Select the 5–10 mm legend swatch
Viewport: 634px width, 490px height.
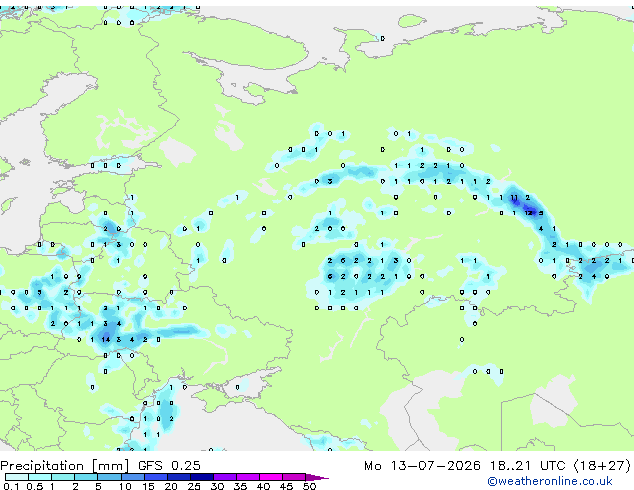[109, 477]
